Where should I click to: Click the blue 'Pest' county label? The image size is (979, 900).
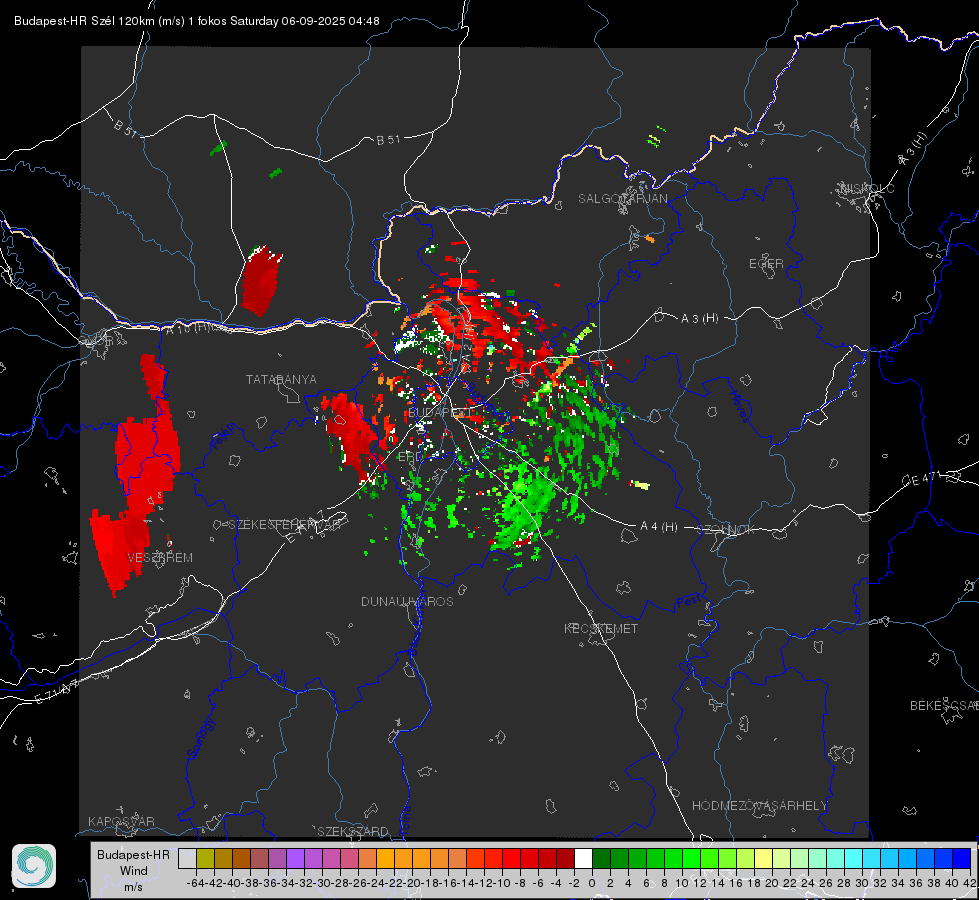click(688, 601)
